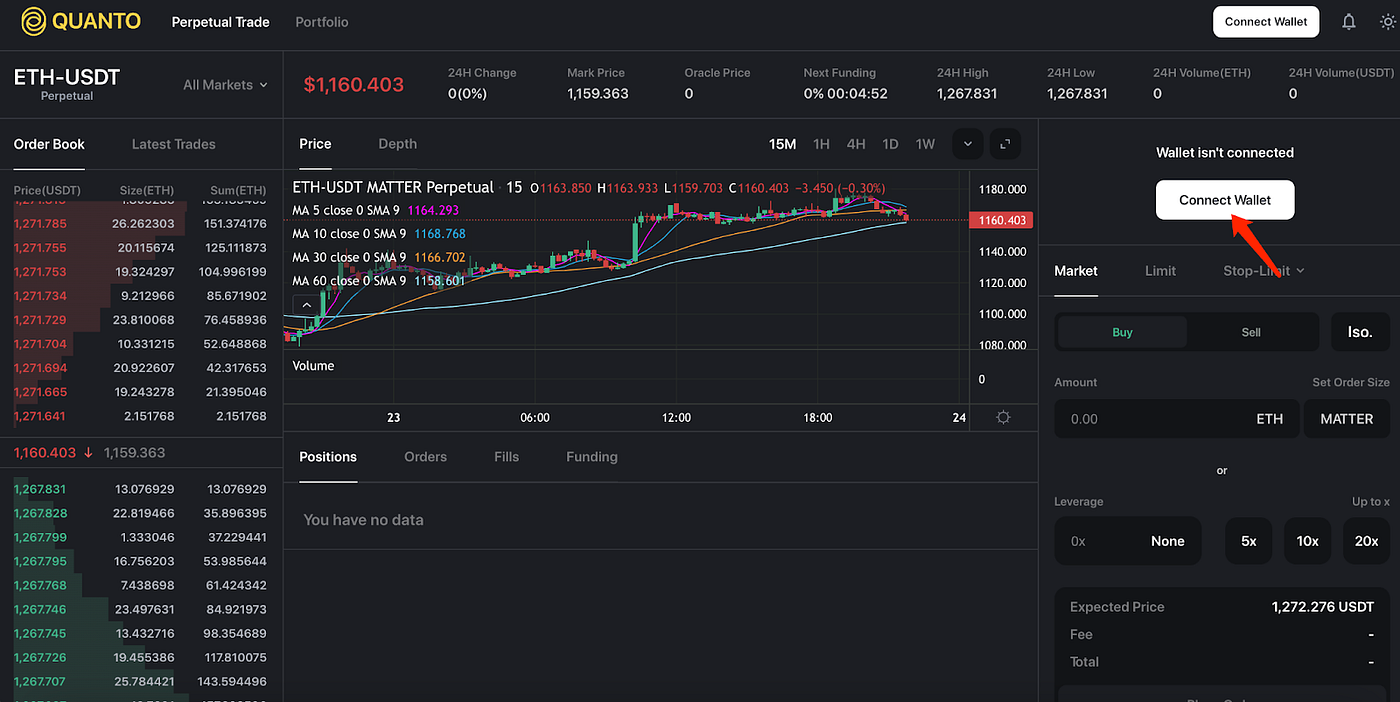Click bid price 1,267.799
This screenshot has width=1400, height=702.
[x=40, y=537]
